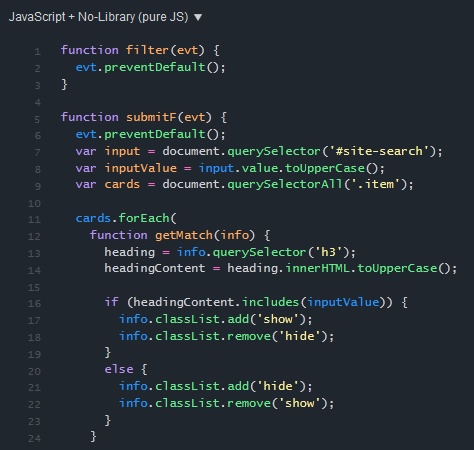474x450 pixels.
Task: Click "info.classList.add('hide')" on line 21
Action: (x=212, y=386)
